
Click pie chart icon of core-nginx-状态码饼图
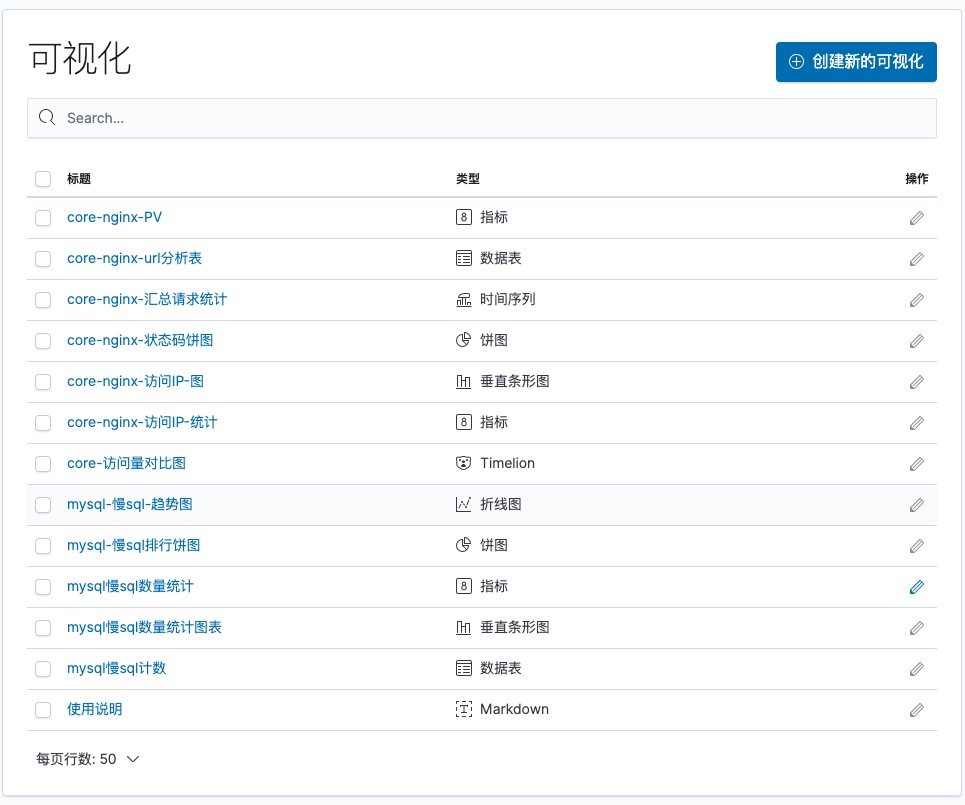tap(463, 340)
